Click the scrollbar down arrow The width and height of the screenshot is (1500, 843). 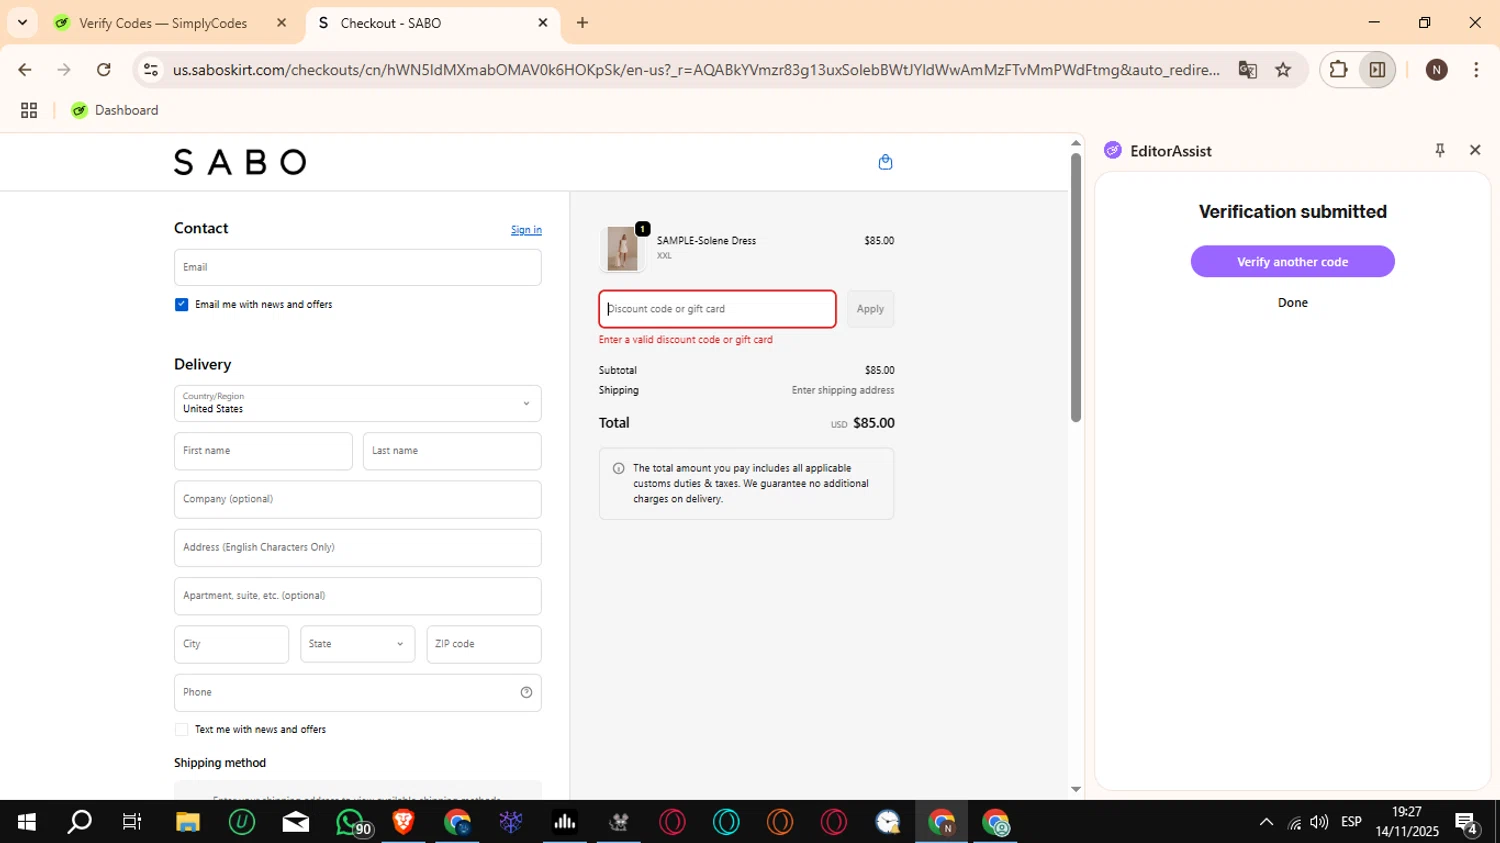coord(1076,789)
